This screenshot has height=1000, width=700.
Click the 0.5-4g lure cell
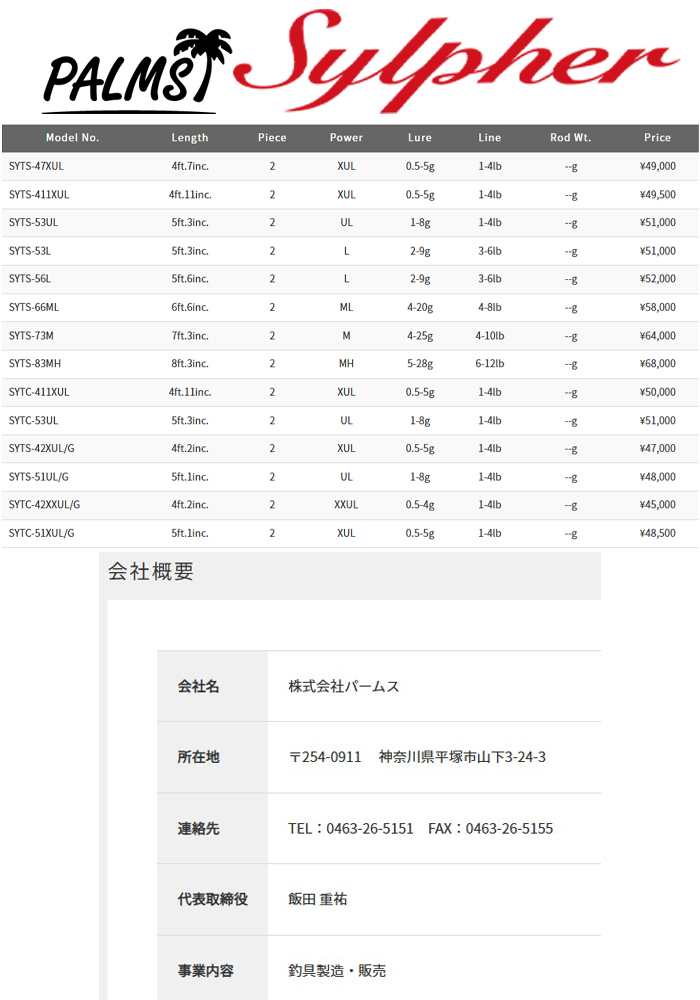(x=420, y=505)
